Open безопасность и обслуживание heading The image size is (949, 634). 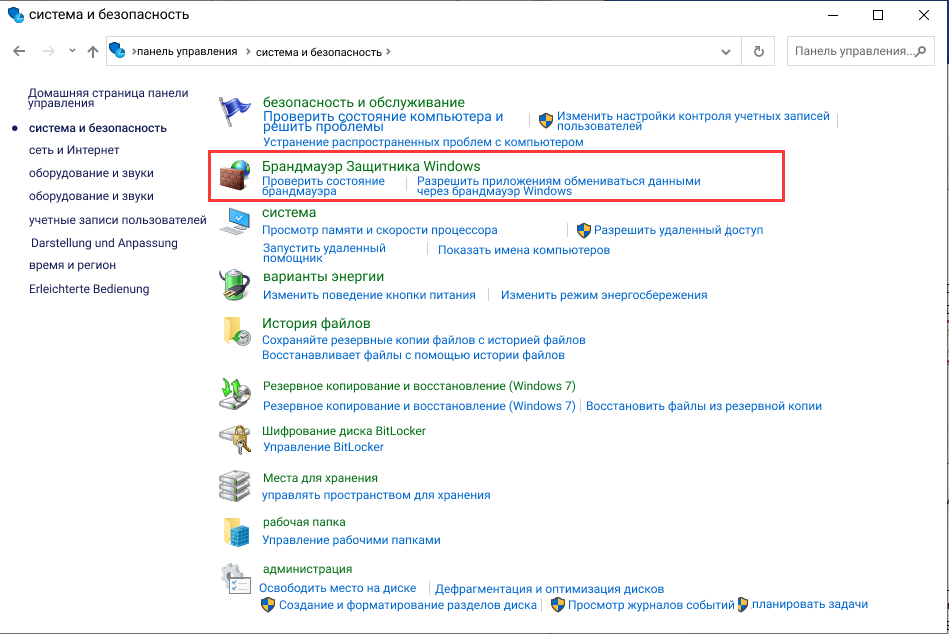click(x=364, y=102)
